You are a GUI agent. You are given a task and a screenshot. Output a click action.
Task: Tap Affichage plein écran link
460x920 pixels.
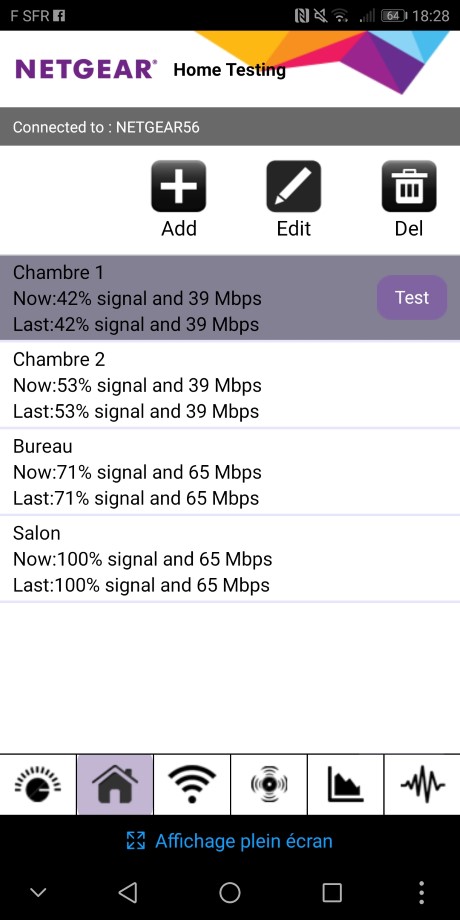[x=229, y=841]
